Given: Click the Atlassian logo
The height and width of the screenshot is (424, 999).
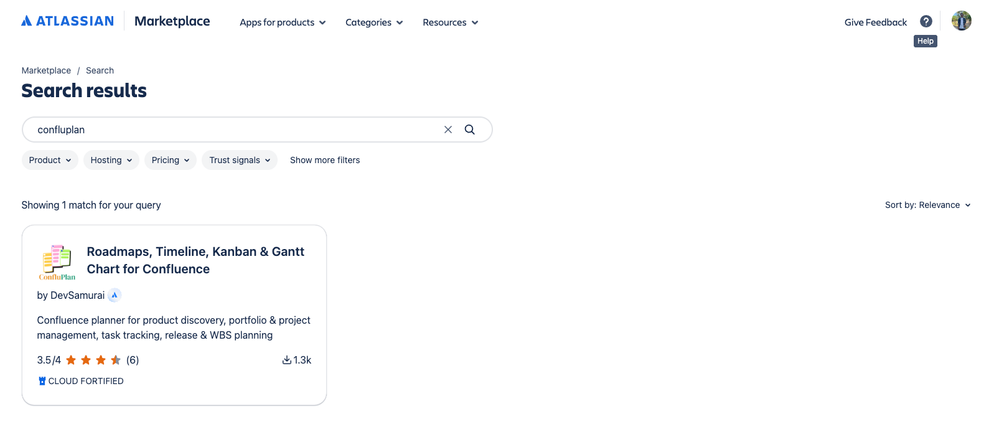Looking at the screenshot, I should pyautogui.click(x=68, y=21).
